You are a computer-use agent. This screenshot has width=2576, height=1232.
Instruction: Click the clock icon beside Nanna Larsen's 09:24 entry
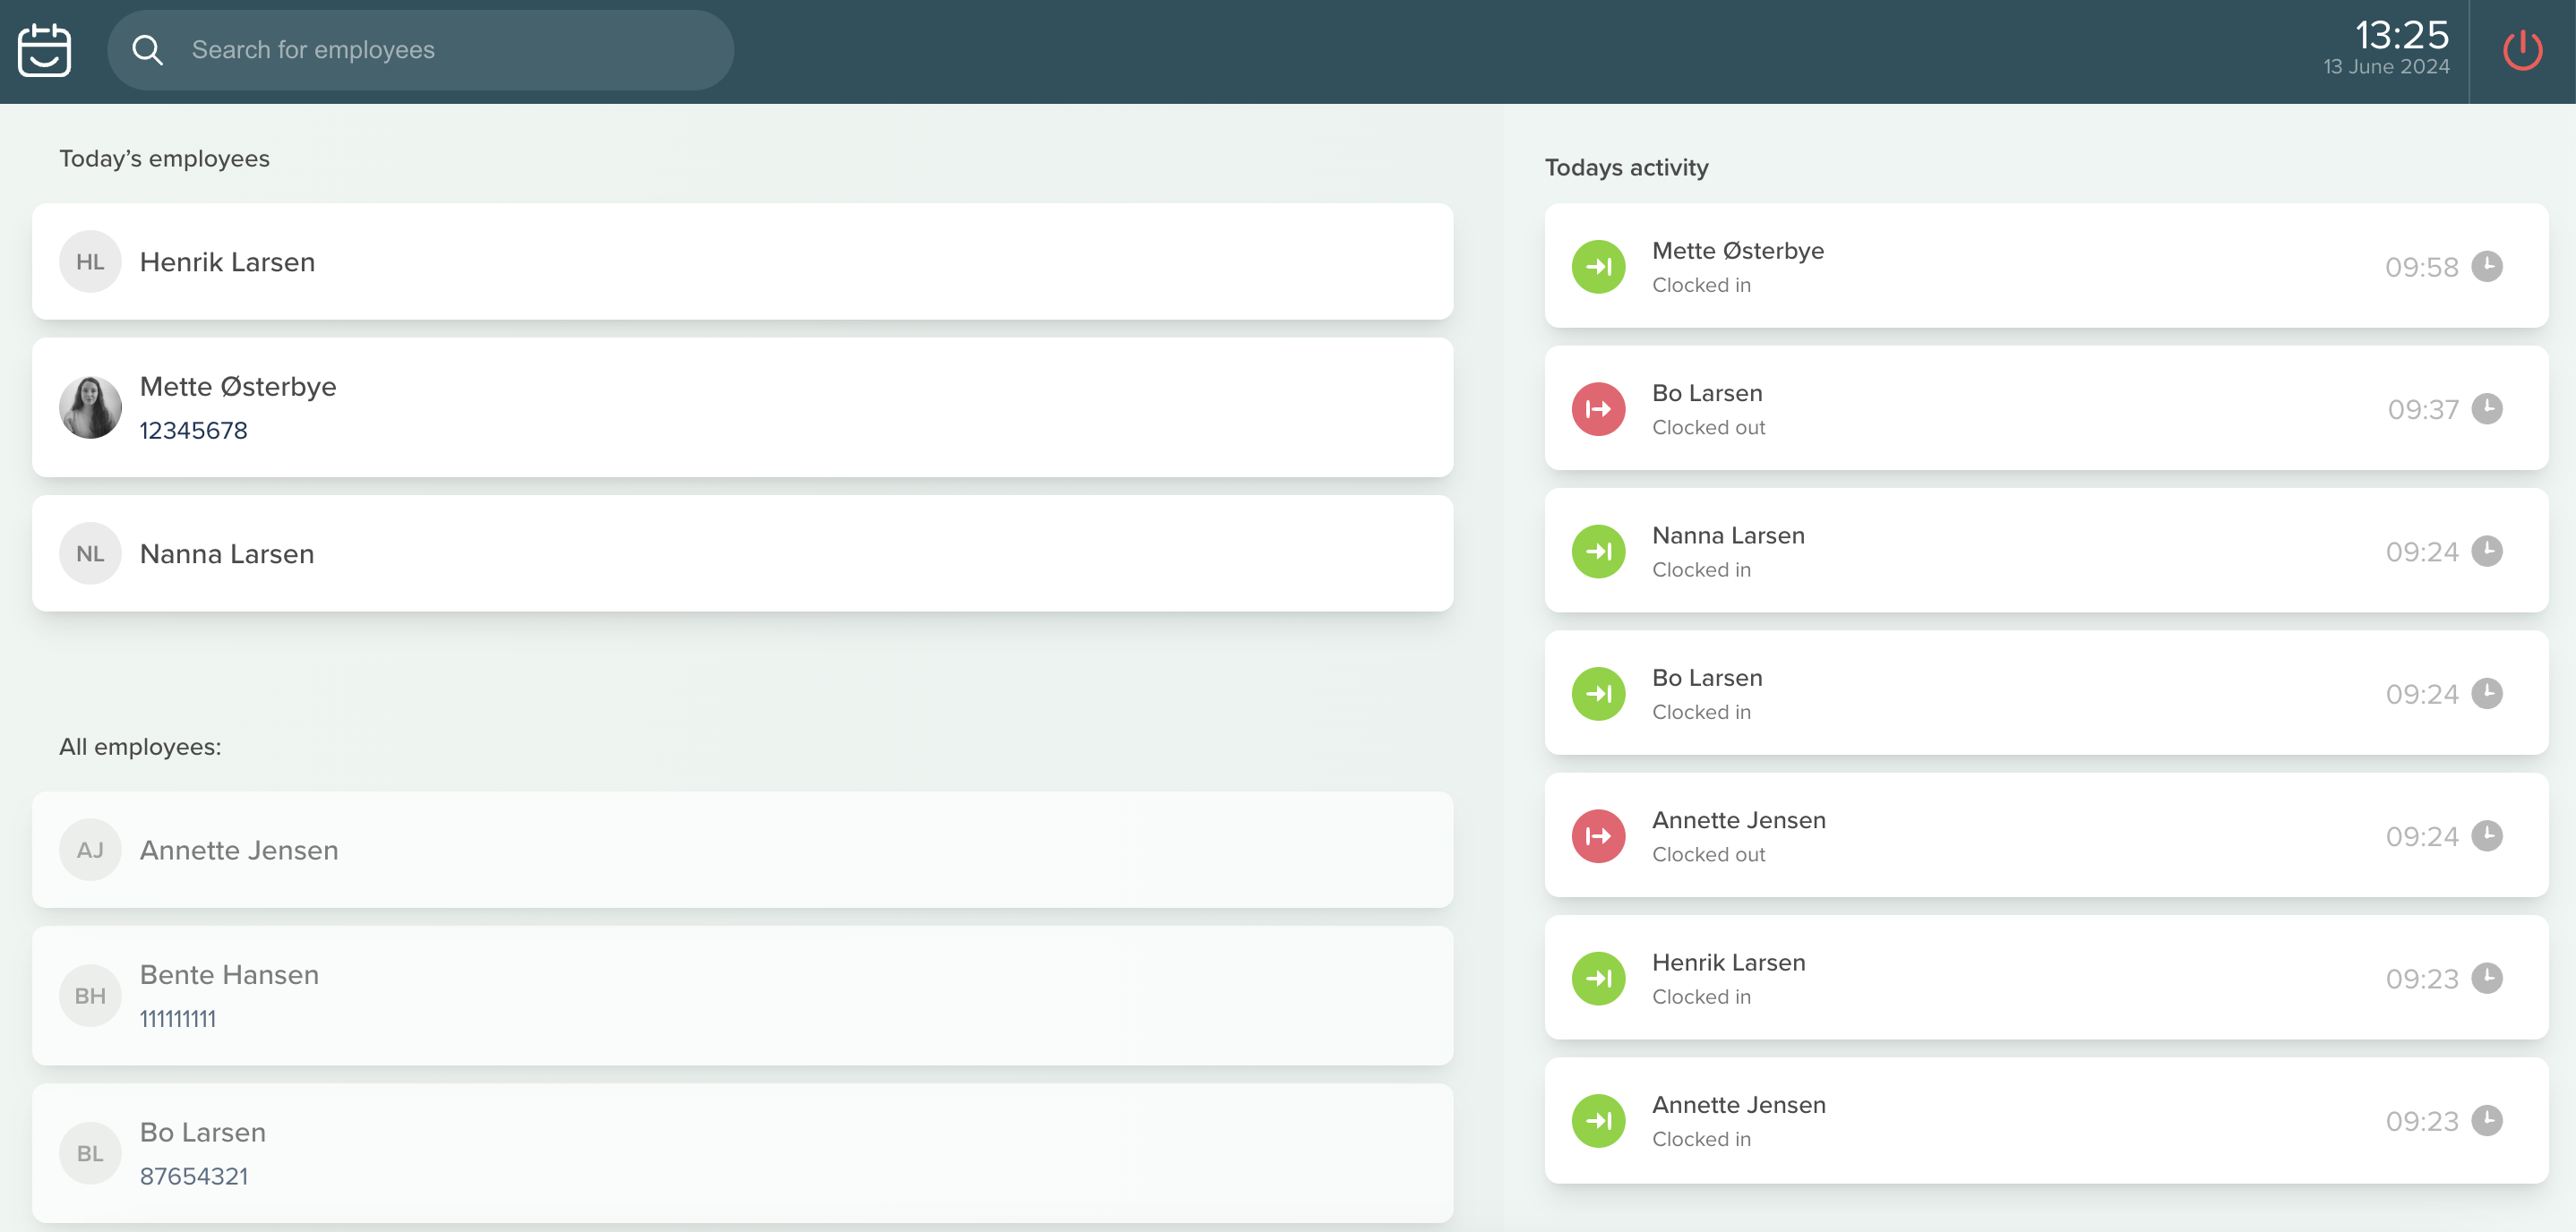pos(2488,551)
